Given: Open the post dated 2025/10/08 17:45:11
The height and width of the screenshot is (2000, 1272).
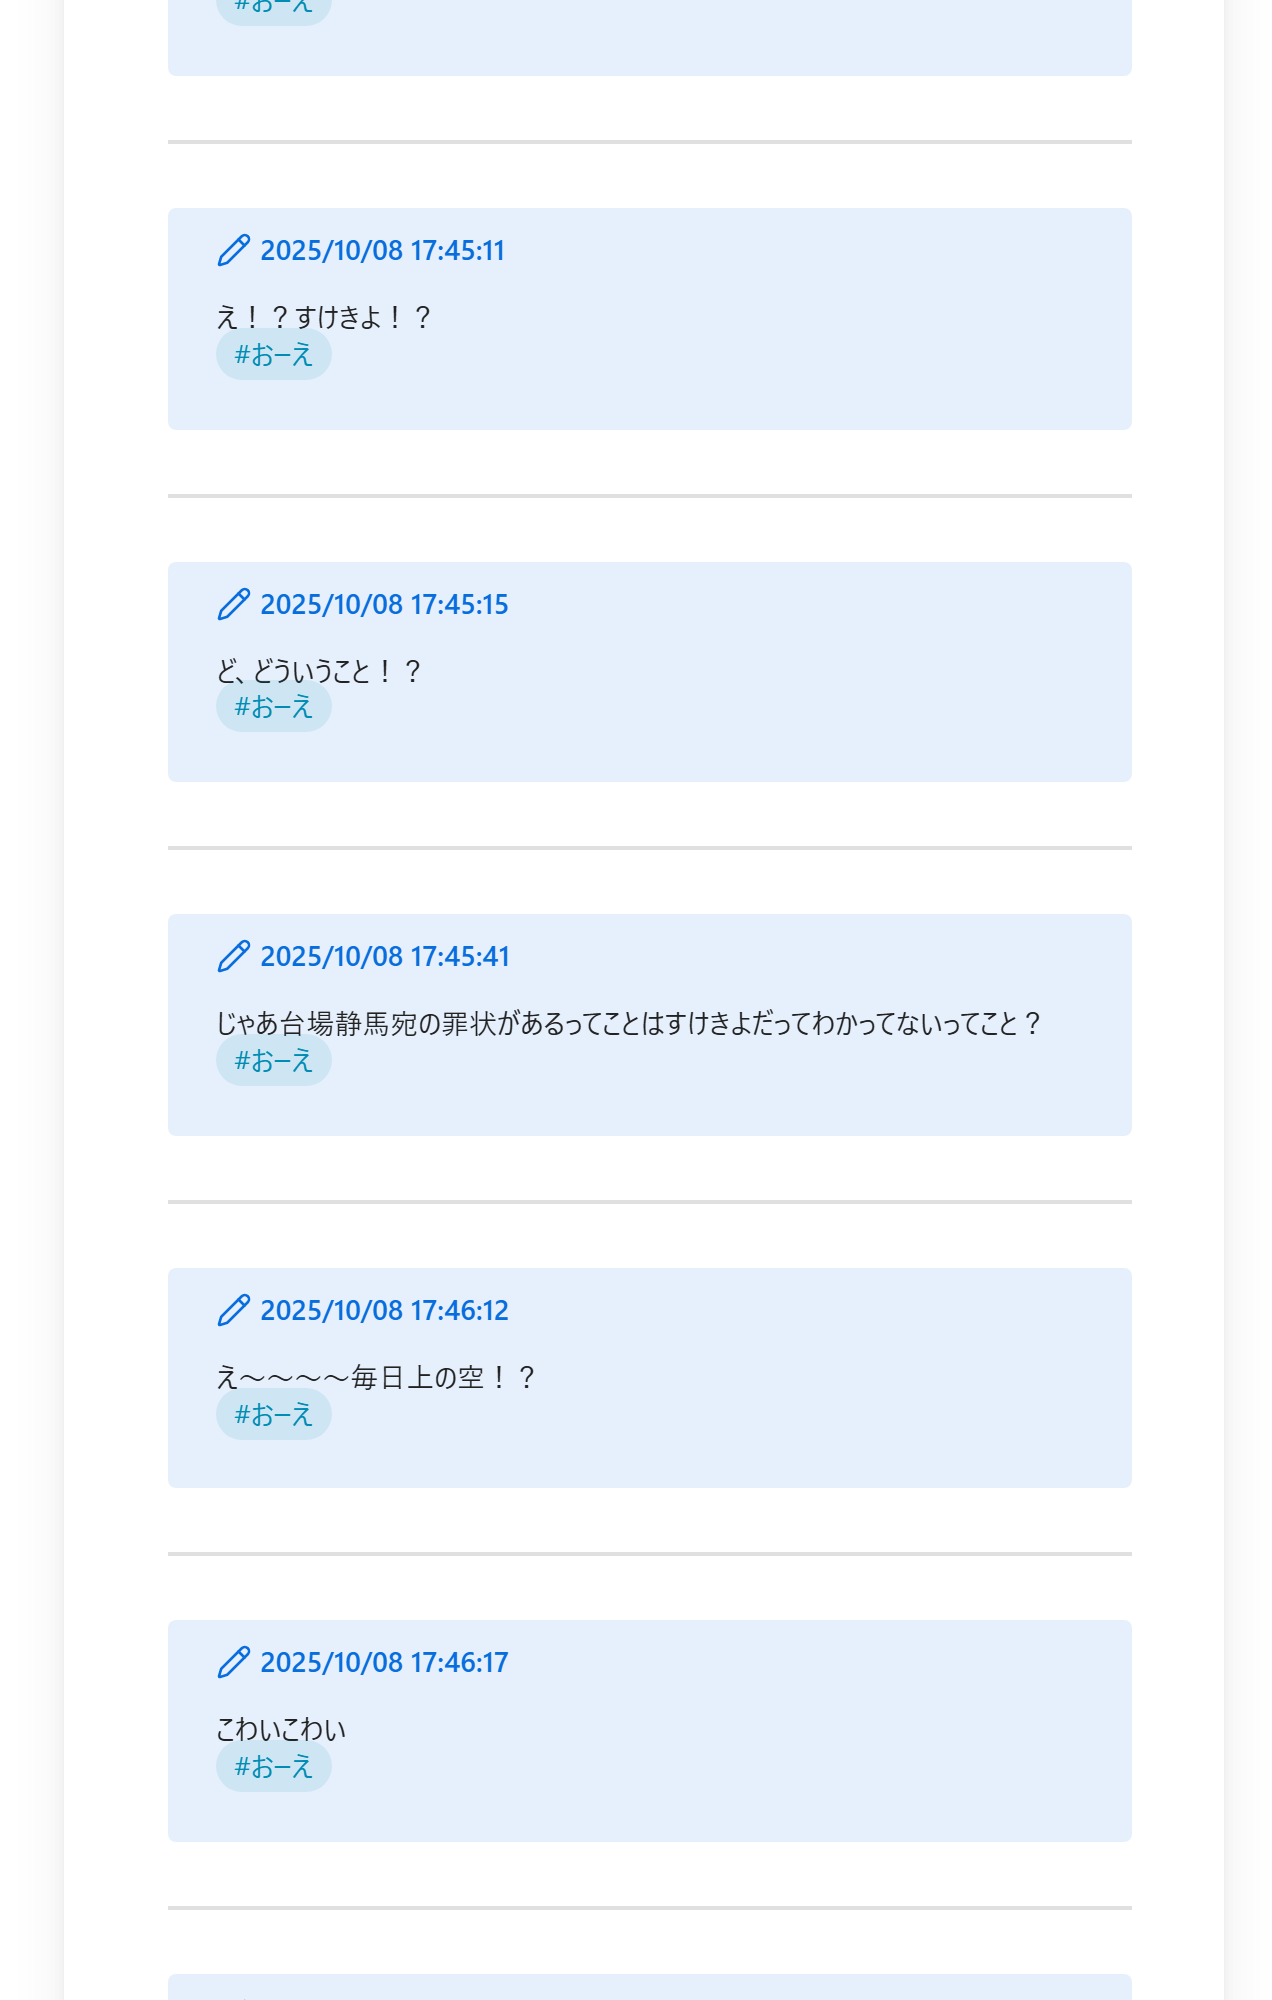Looking at the screenshot, I should 382,250.
